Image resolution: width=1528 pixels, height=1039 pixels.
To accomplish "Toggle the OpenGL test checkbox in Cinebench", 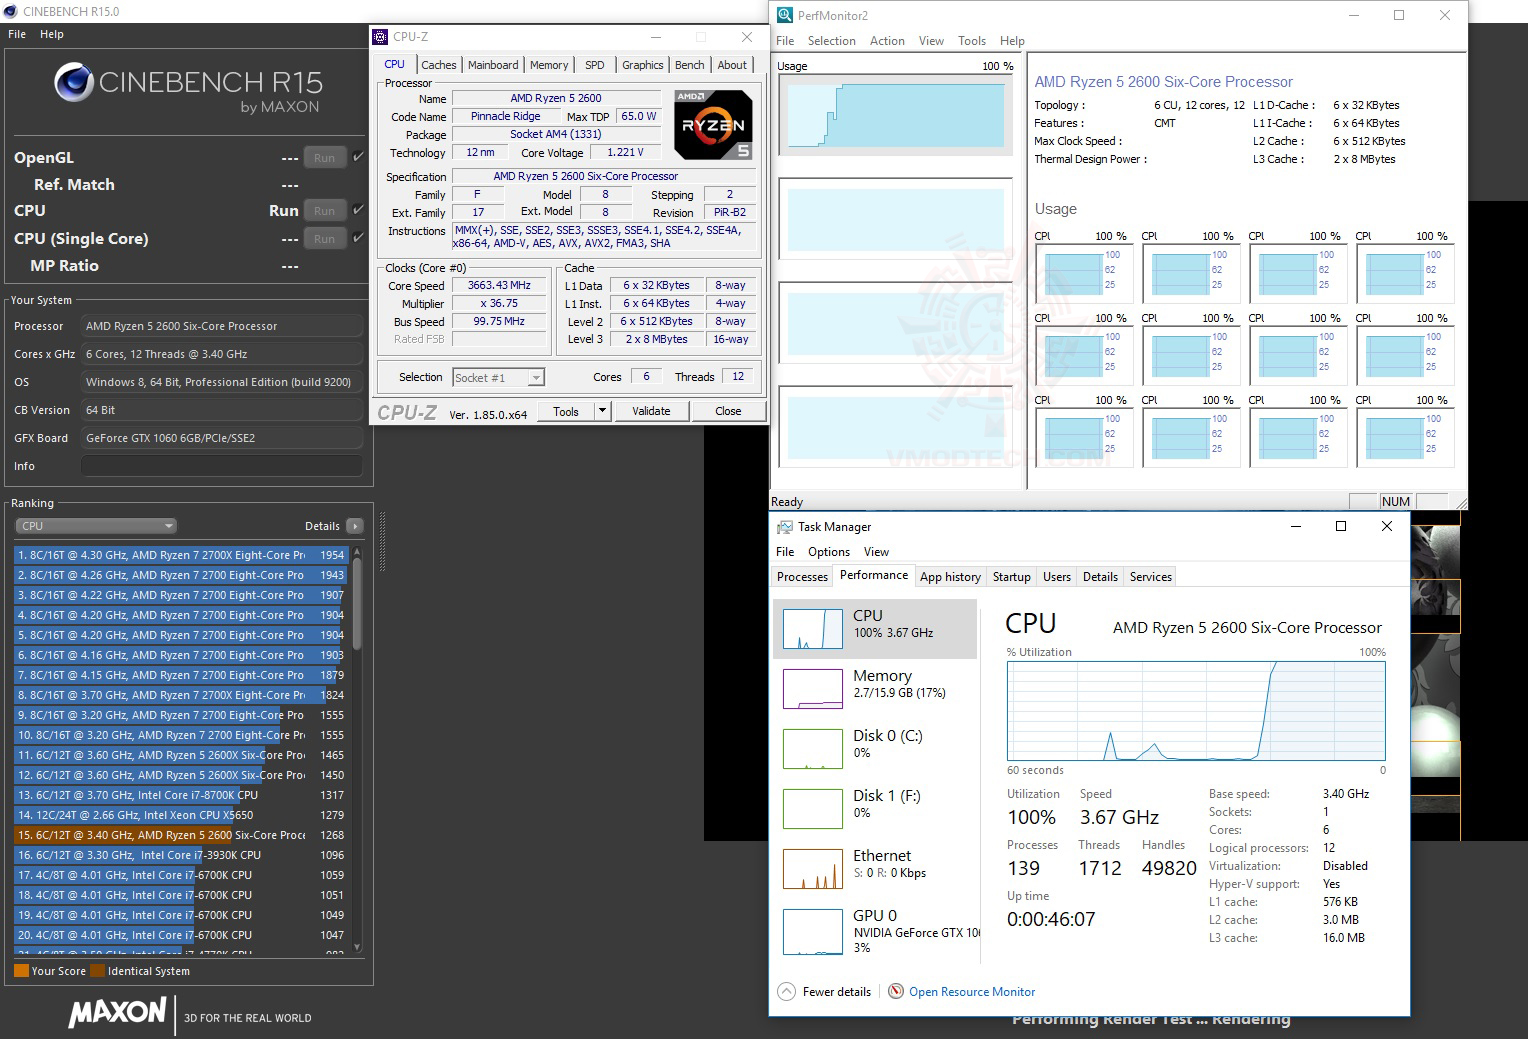I will (358, 157).
